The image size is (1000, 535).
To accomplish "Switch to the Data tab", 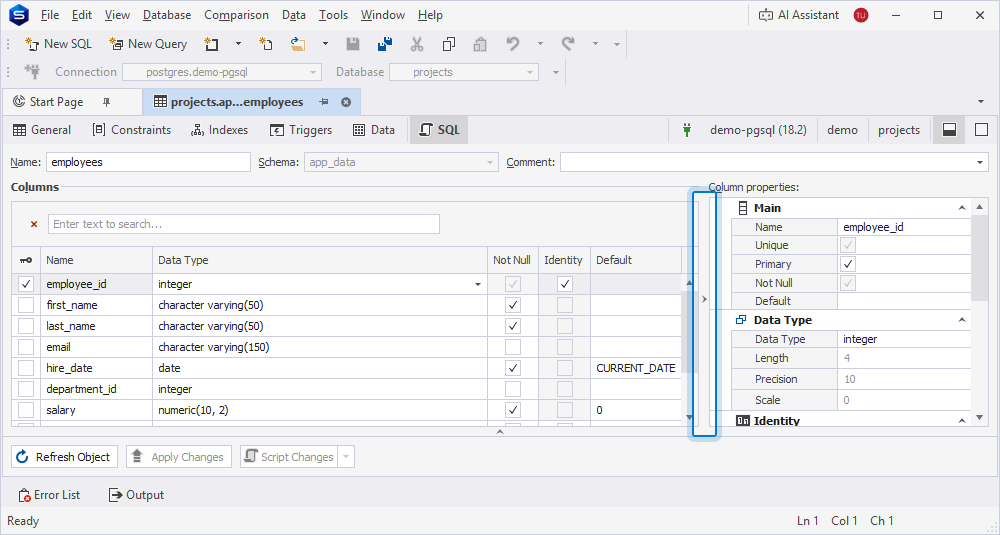I will 374,130.
